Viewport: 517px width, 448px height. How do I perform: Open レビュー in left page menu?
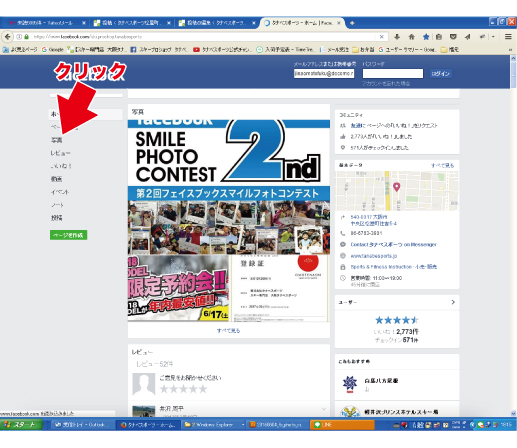click(60, 153)
